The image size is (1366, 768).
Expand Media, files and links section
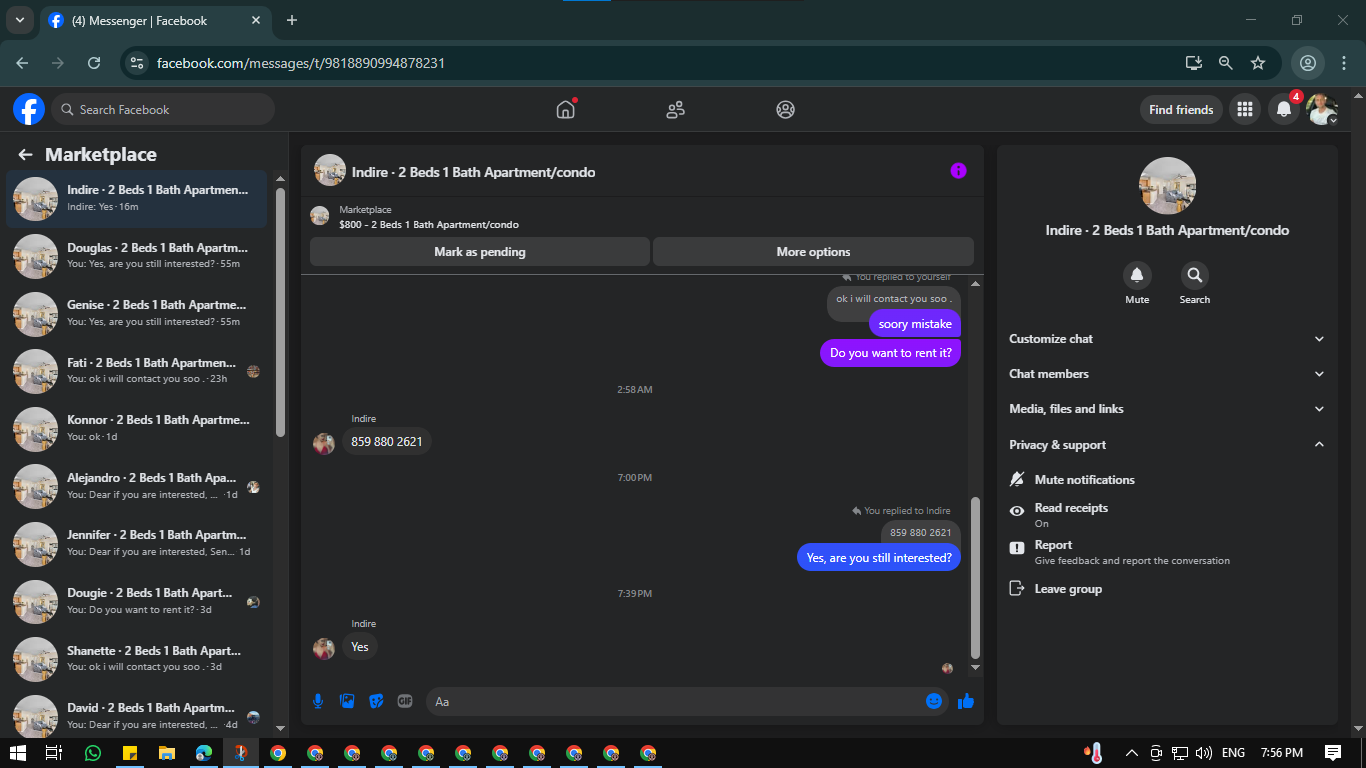click(1167, 409)
